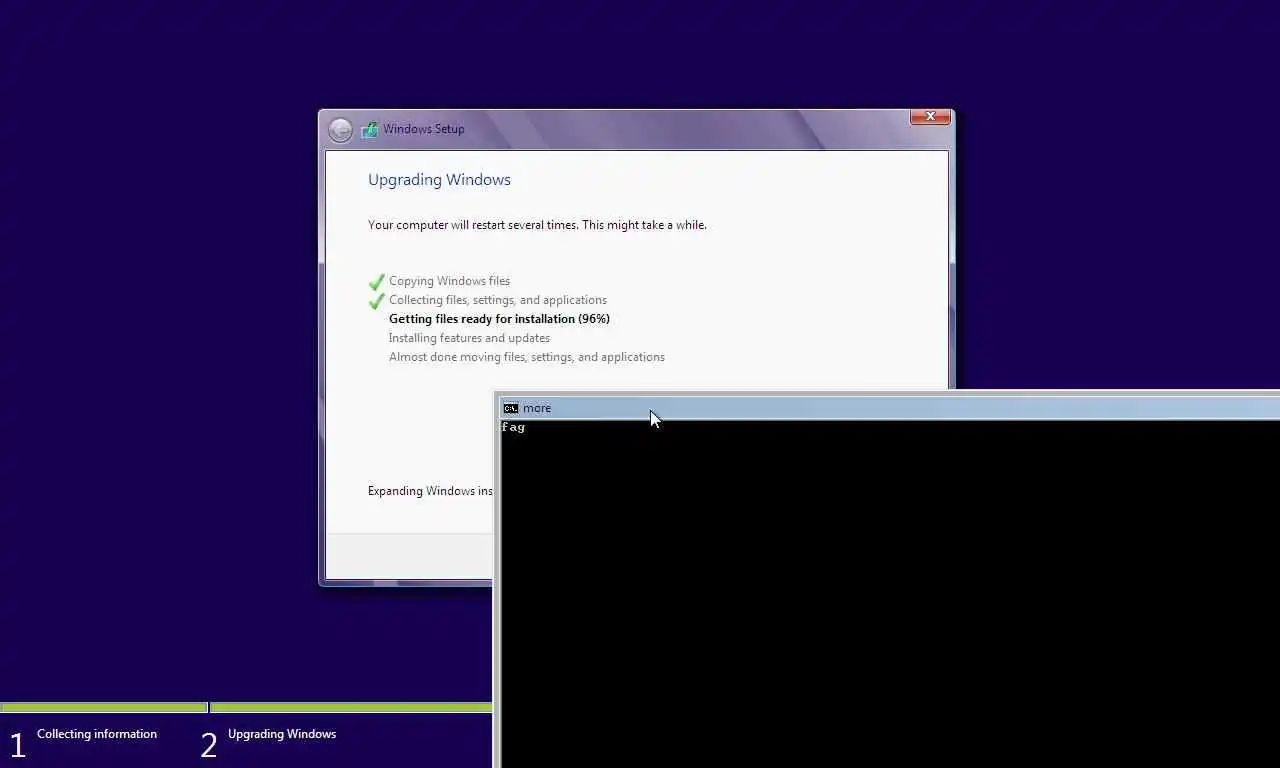Click the command prompt icon in 'more' window
This screenshot has width=1280, height=768.
(x=511, y=408)
